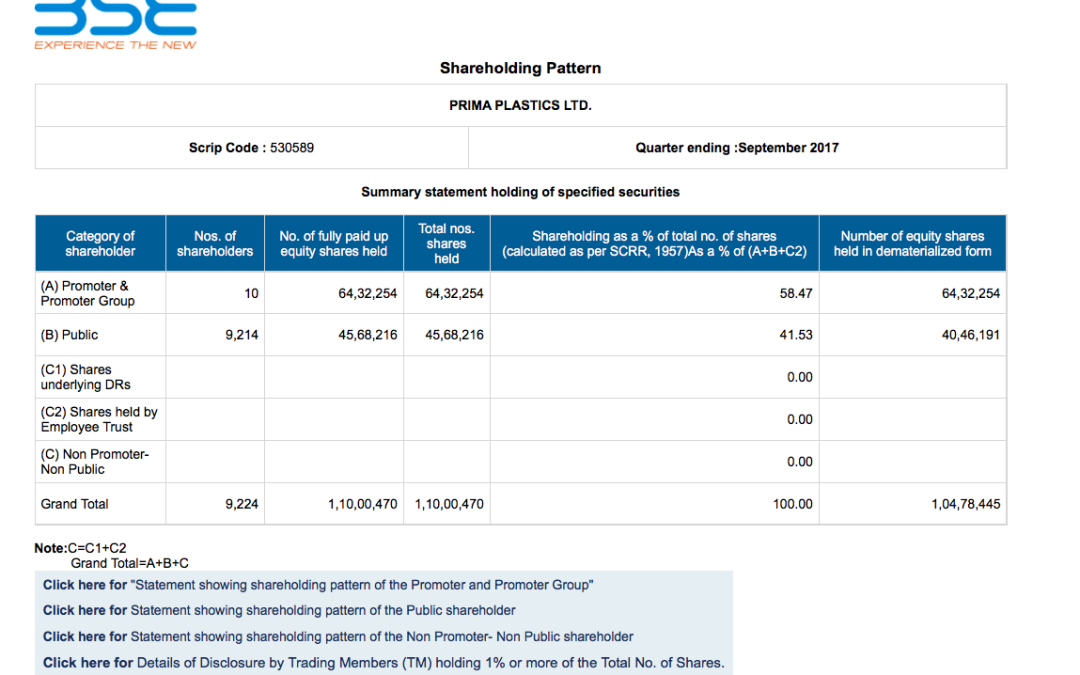Click Grand Total dematerialized shares '1,04,78,445'

[x=966, y=504]
